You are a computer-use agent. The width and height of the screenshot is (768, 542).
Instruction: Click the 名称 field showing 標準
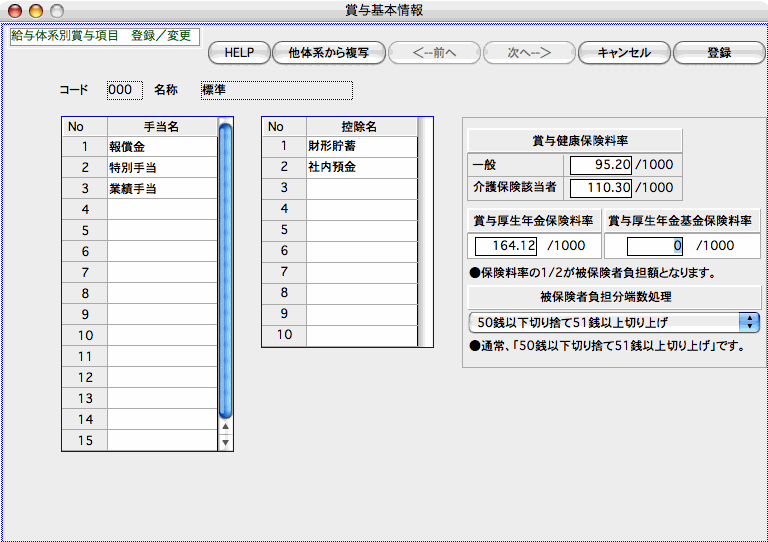276,90
